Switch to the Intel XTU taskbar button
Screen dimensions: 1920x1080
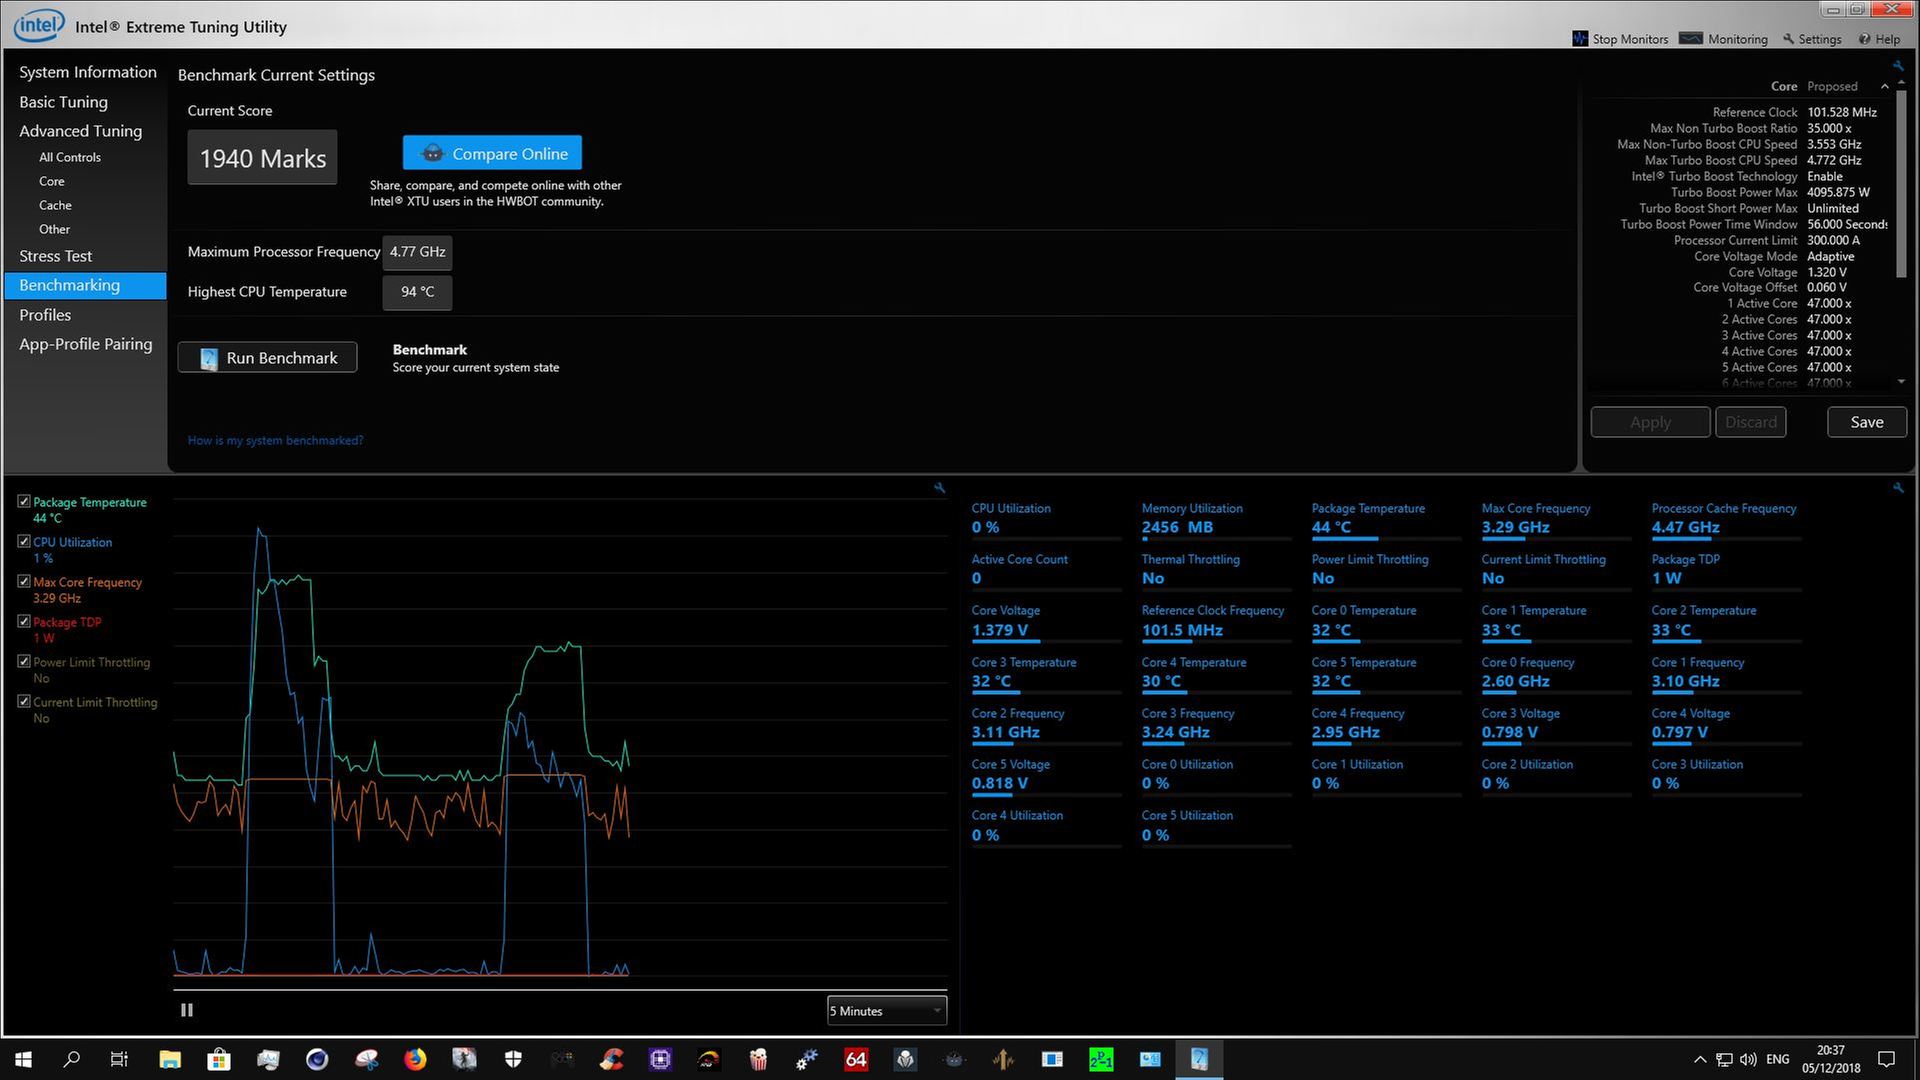[1199, 1059]
